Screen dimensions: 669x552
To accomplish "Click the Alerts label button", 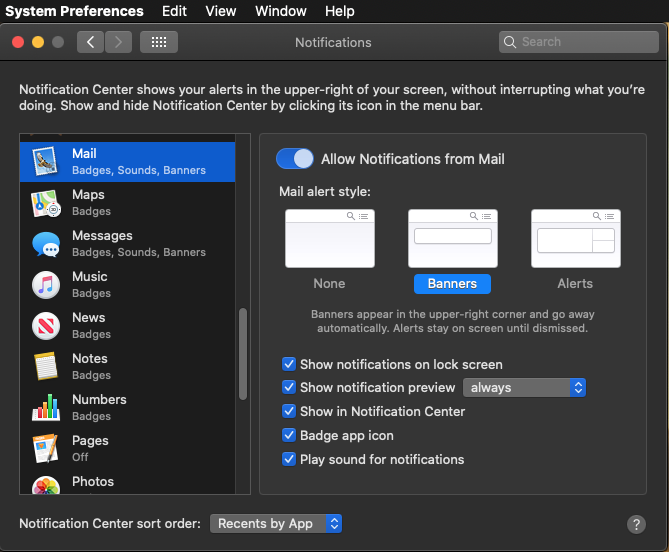I will (x=575, y=284).
